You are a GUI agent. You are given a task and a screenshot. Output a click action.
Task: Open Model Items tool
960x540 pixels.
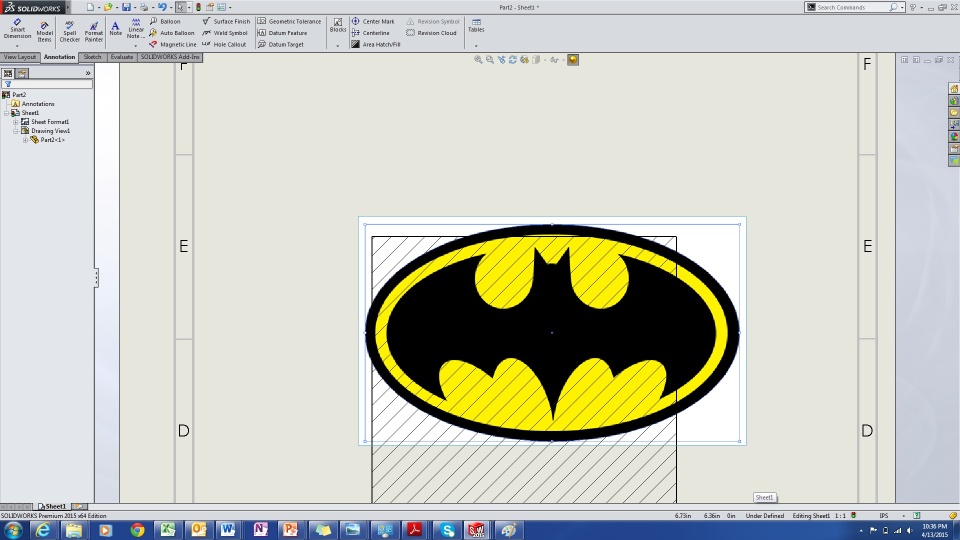44,32
